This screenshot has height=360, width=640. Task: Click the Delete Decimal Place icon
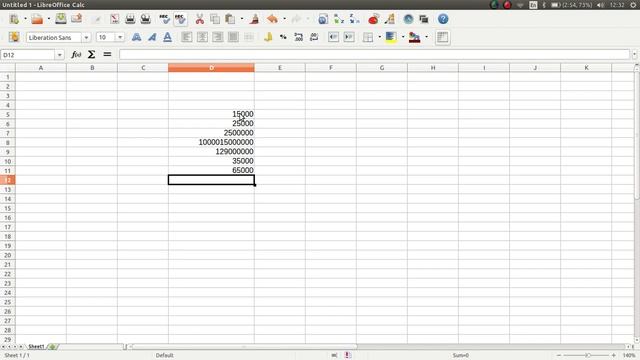coord(314,37)
